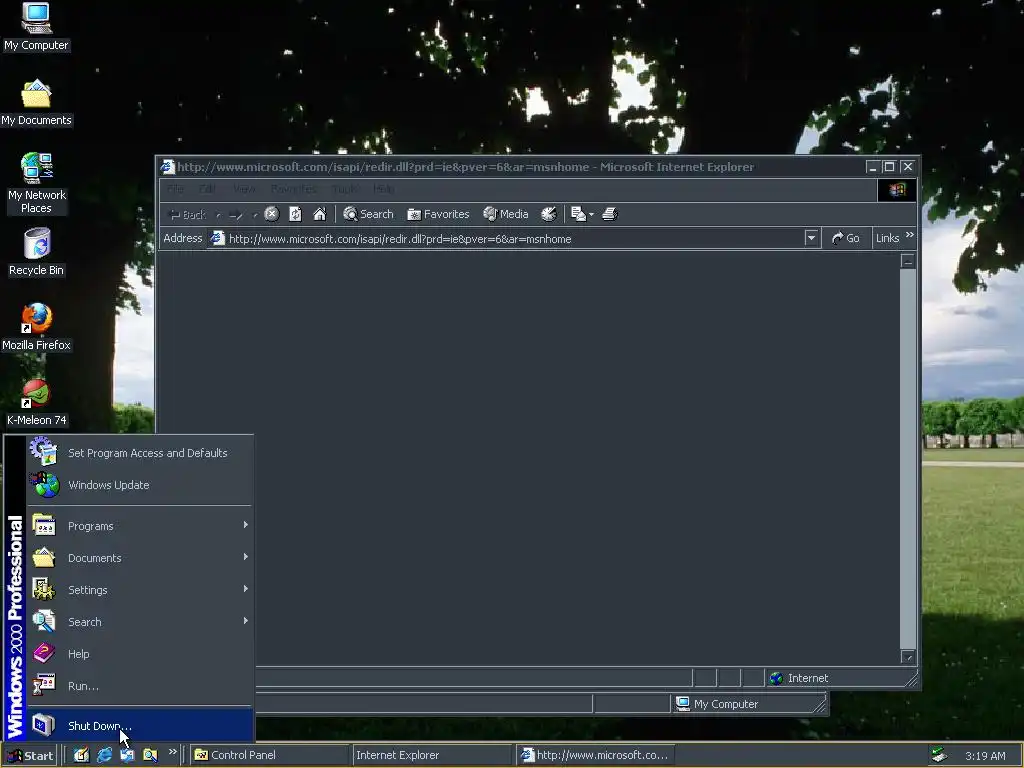Open the View menu in Internet Explorer
Image resolution: width=1024 pixels, height=768 pixels.
coord(244,189)
